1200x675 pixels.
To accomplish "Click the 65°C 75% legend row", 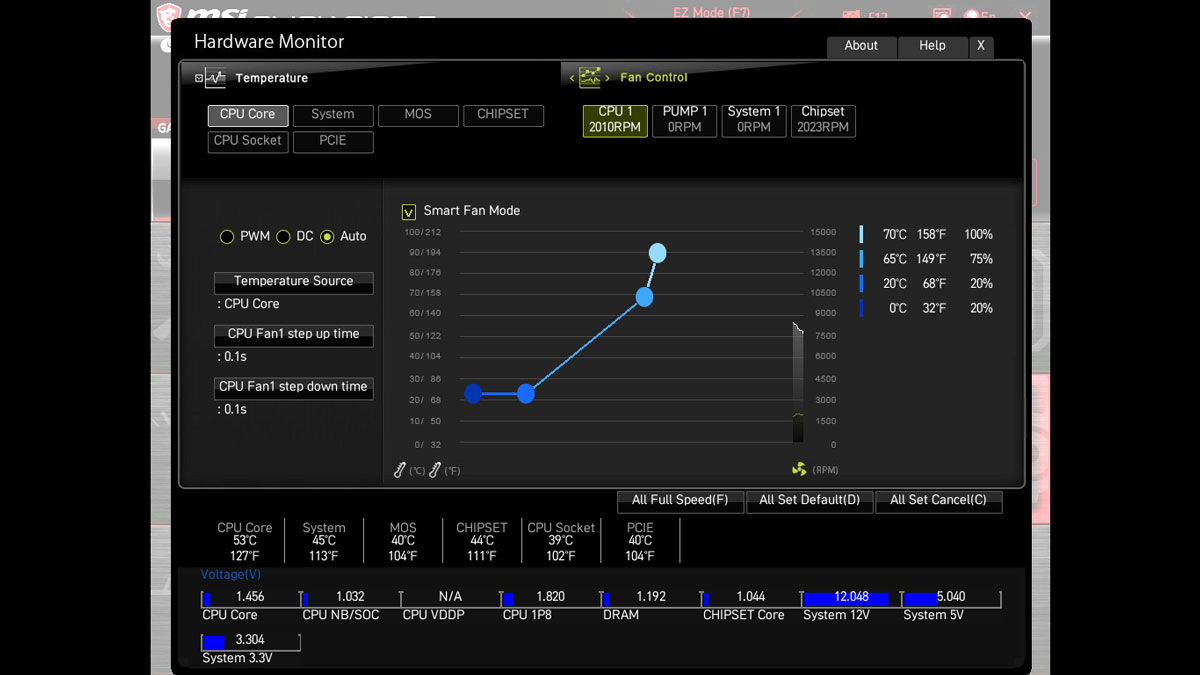I will (x=926, y=260).
